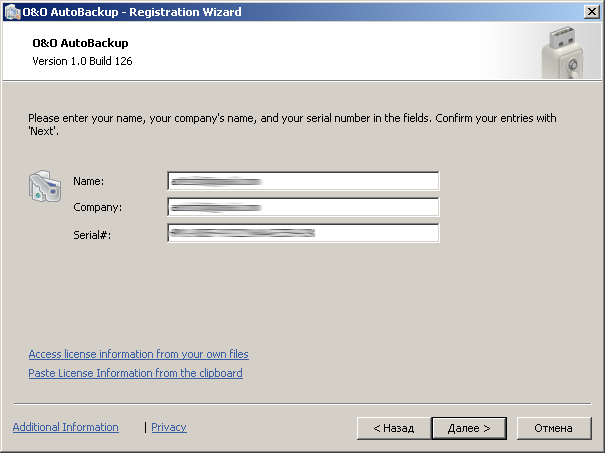Cancel the wizard with Отмена
Image resolution: width=605 pixels, height=453 pixels.
coord(553,428)
